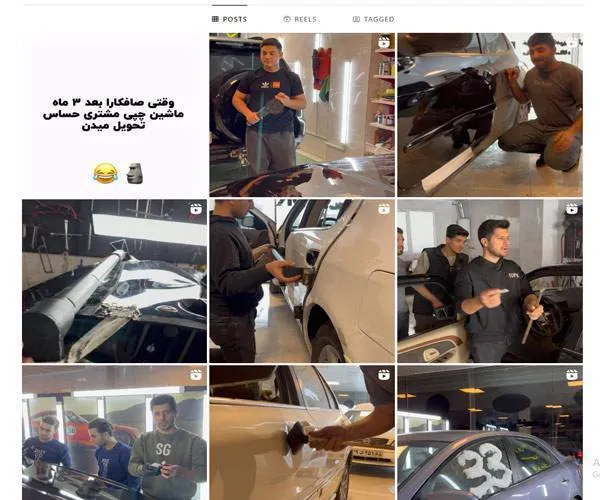The image size is (600, 500).
Task: Open post of hand pulling car door dent
Action: tap(302, 433)
